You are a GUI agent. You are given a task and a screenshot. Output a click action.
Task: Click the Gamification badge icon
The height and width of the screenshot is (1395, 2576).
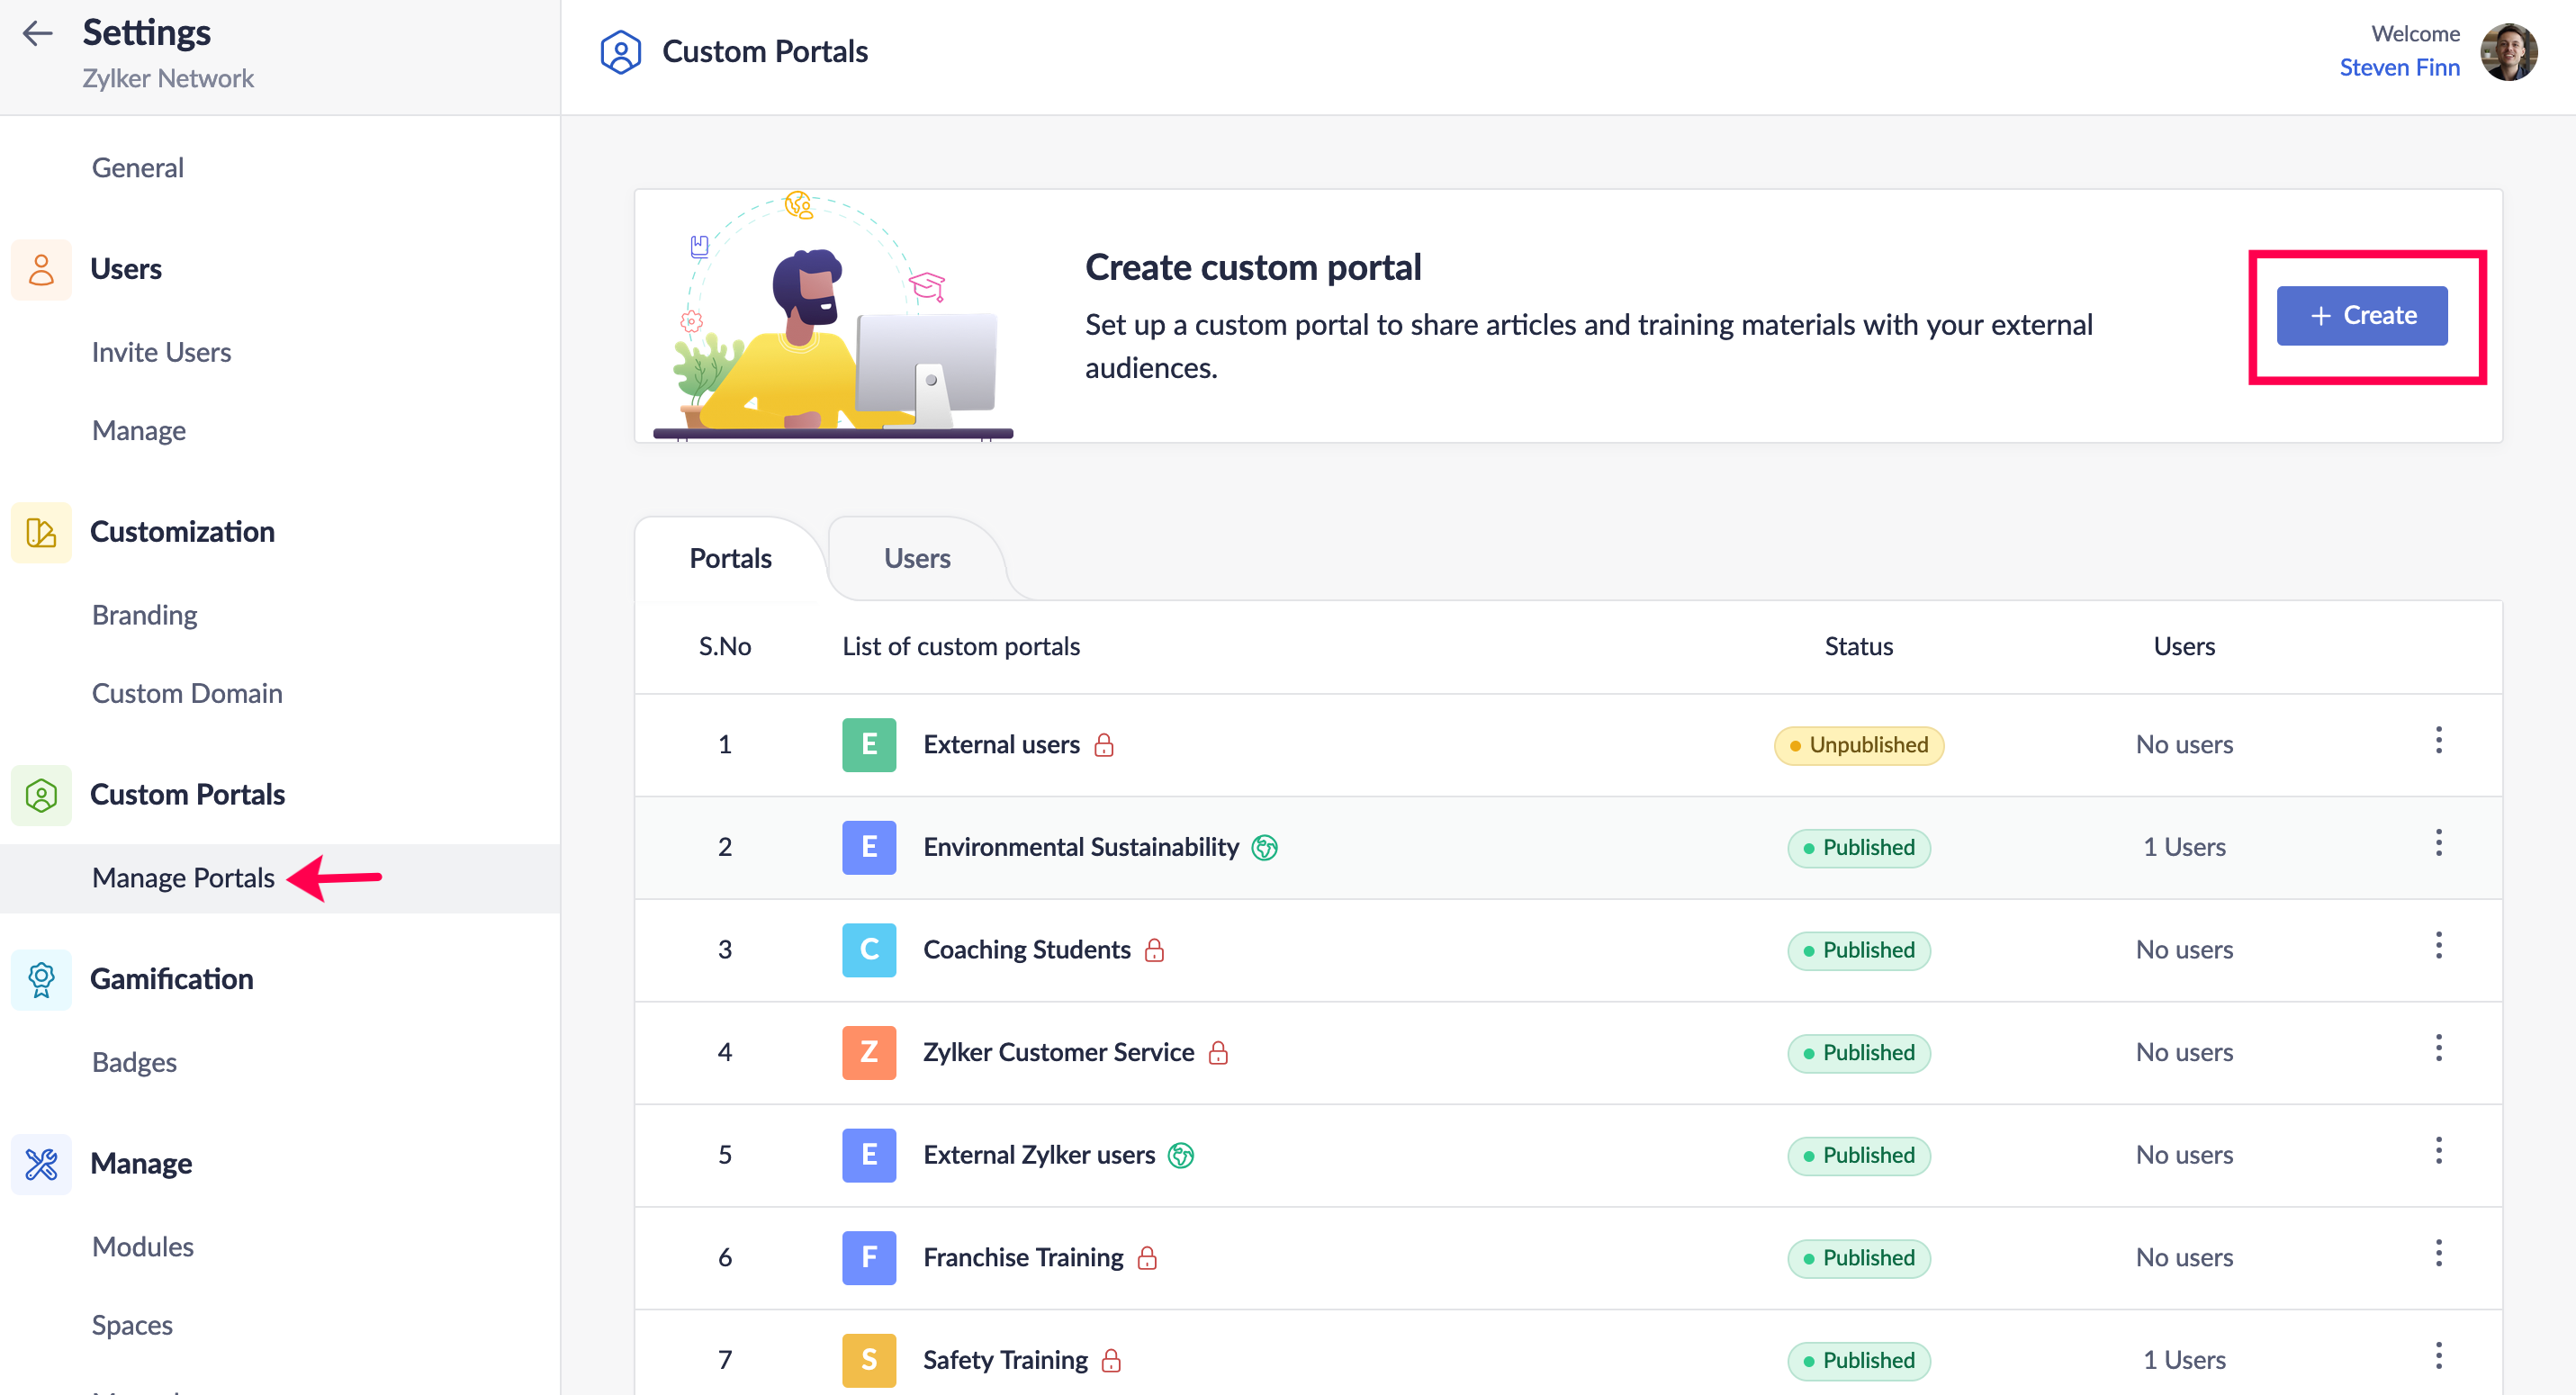click(x=41, y=979)
